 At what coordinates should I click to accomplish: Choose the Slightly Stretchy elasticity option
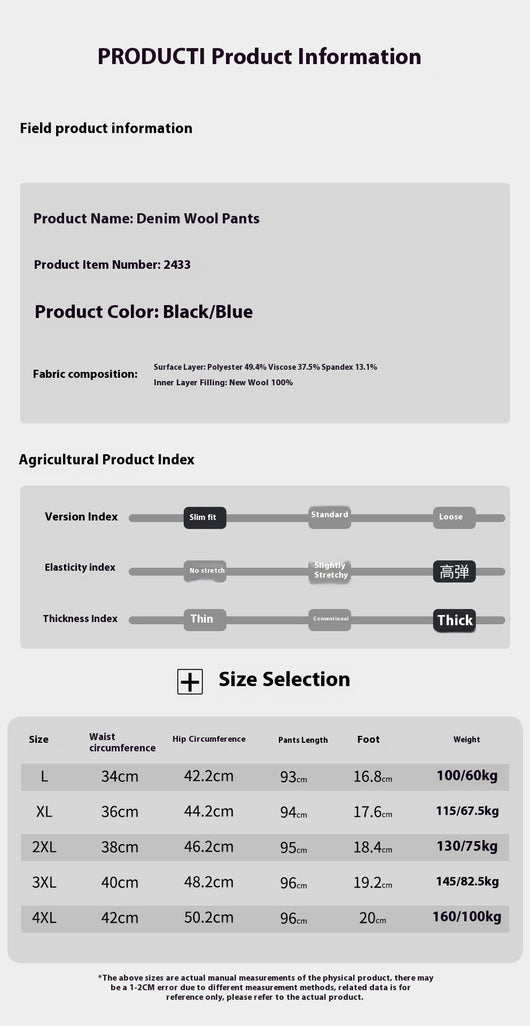[x=329, y=570]
